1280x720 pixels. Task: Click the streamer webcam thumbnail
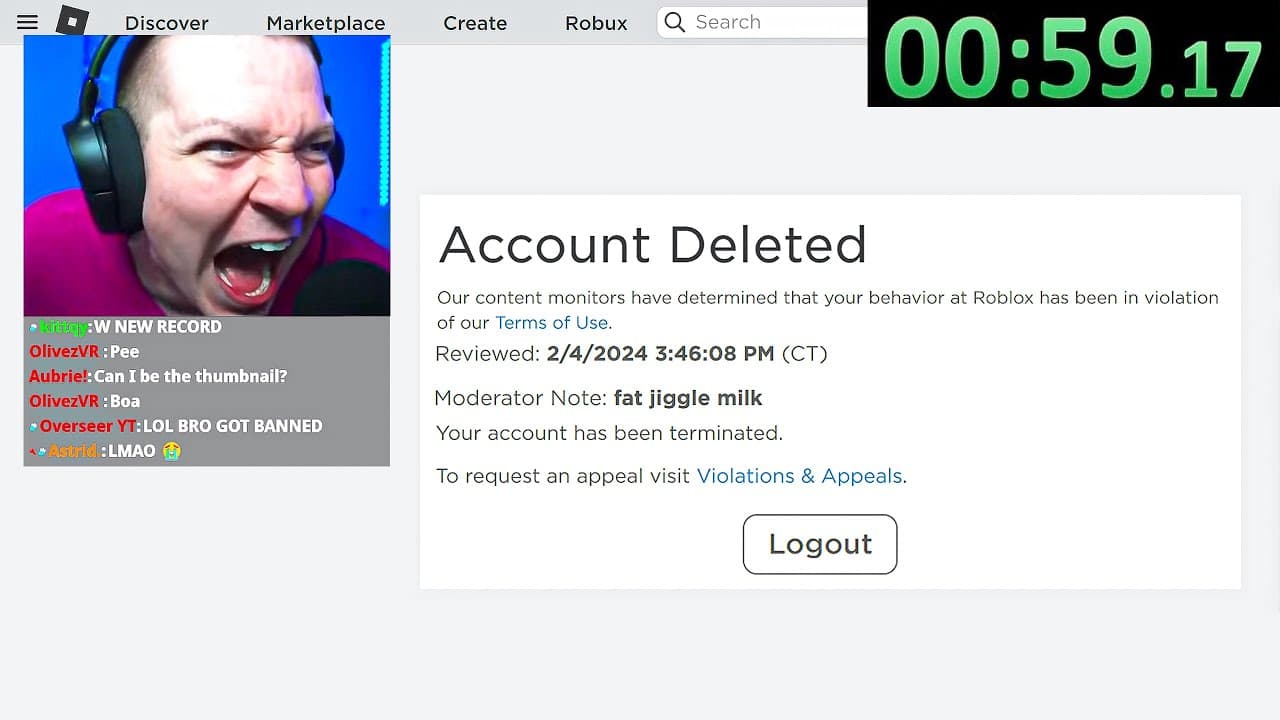click(207, 176)
